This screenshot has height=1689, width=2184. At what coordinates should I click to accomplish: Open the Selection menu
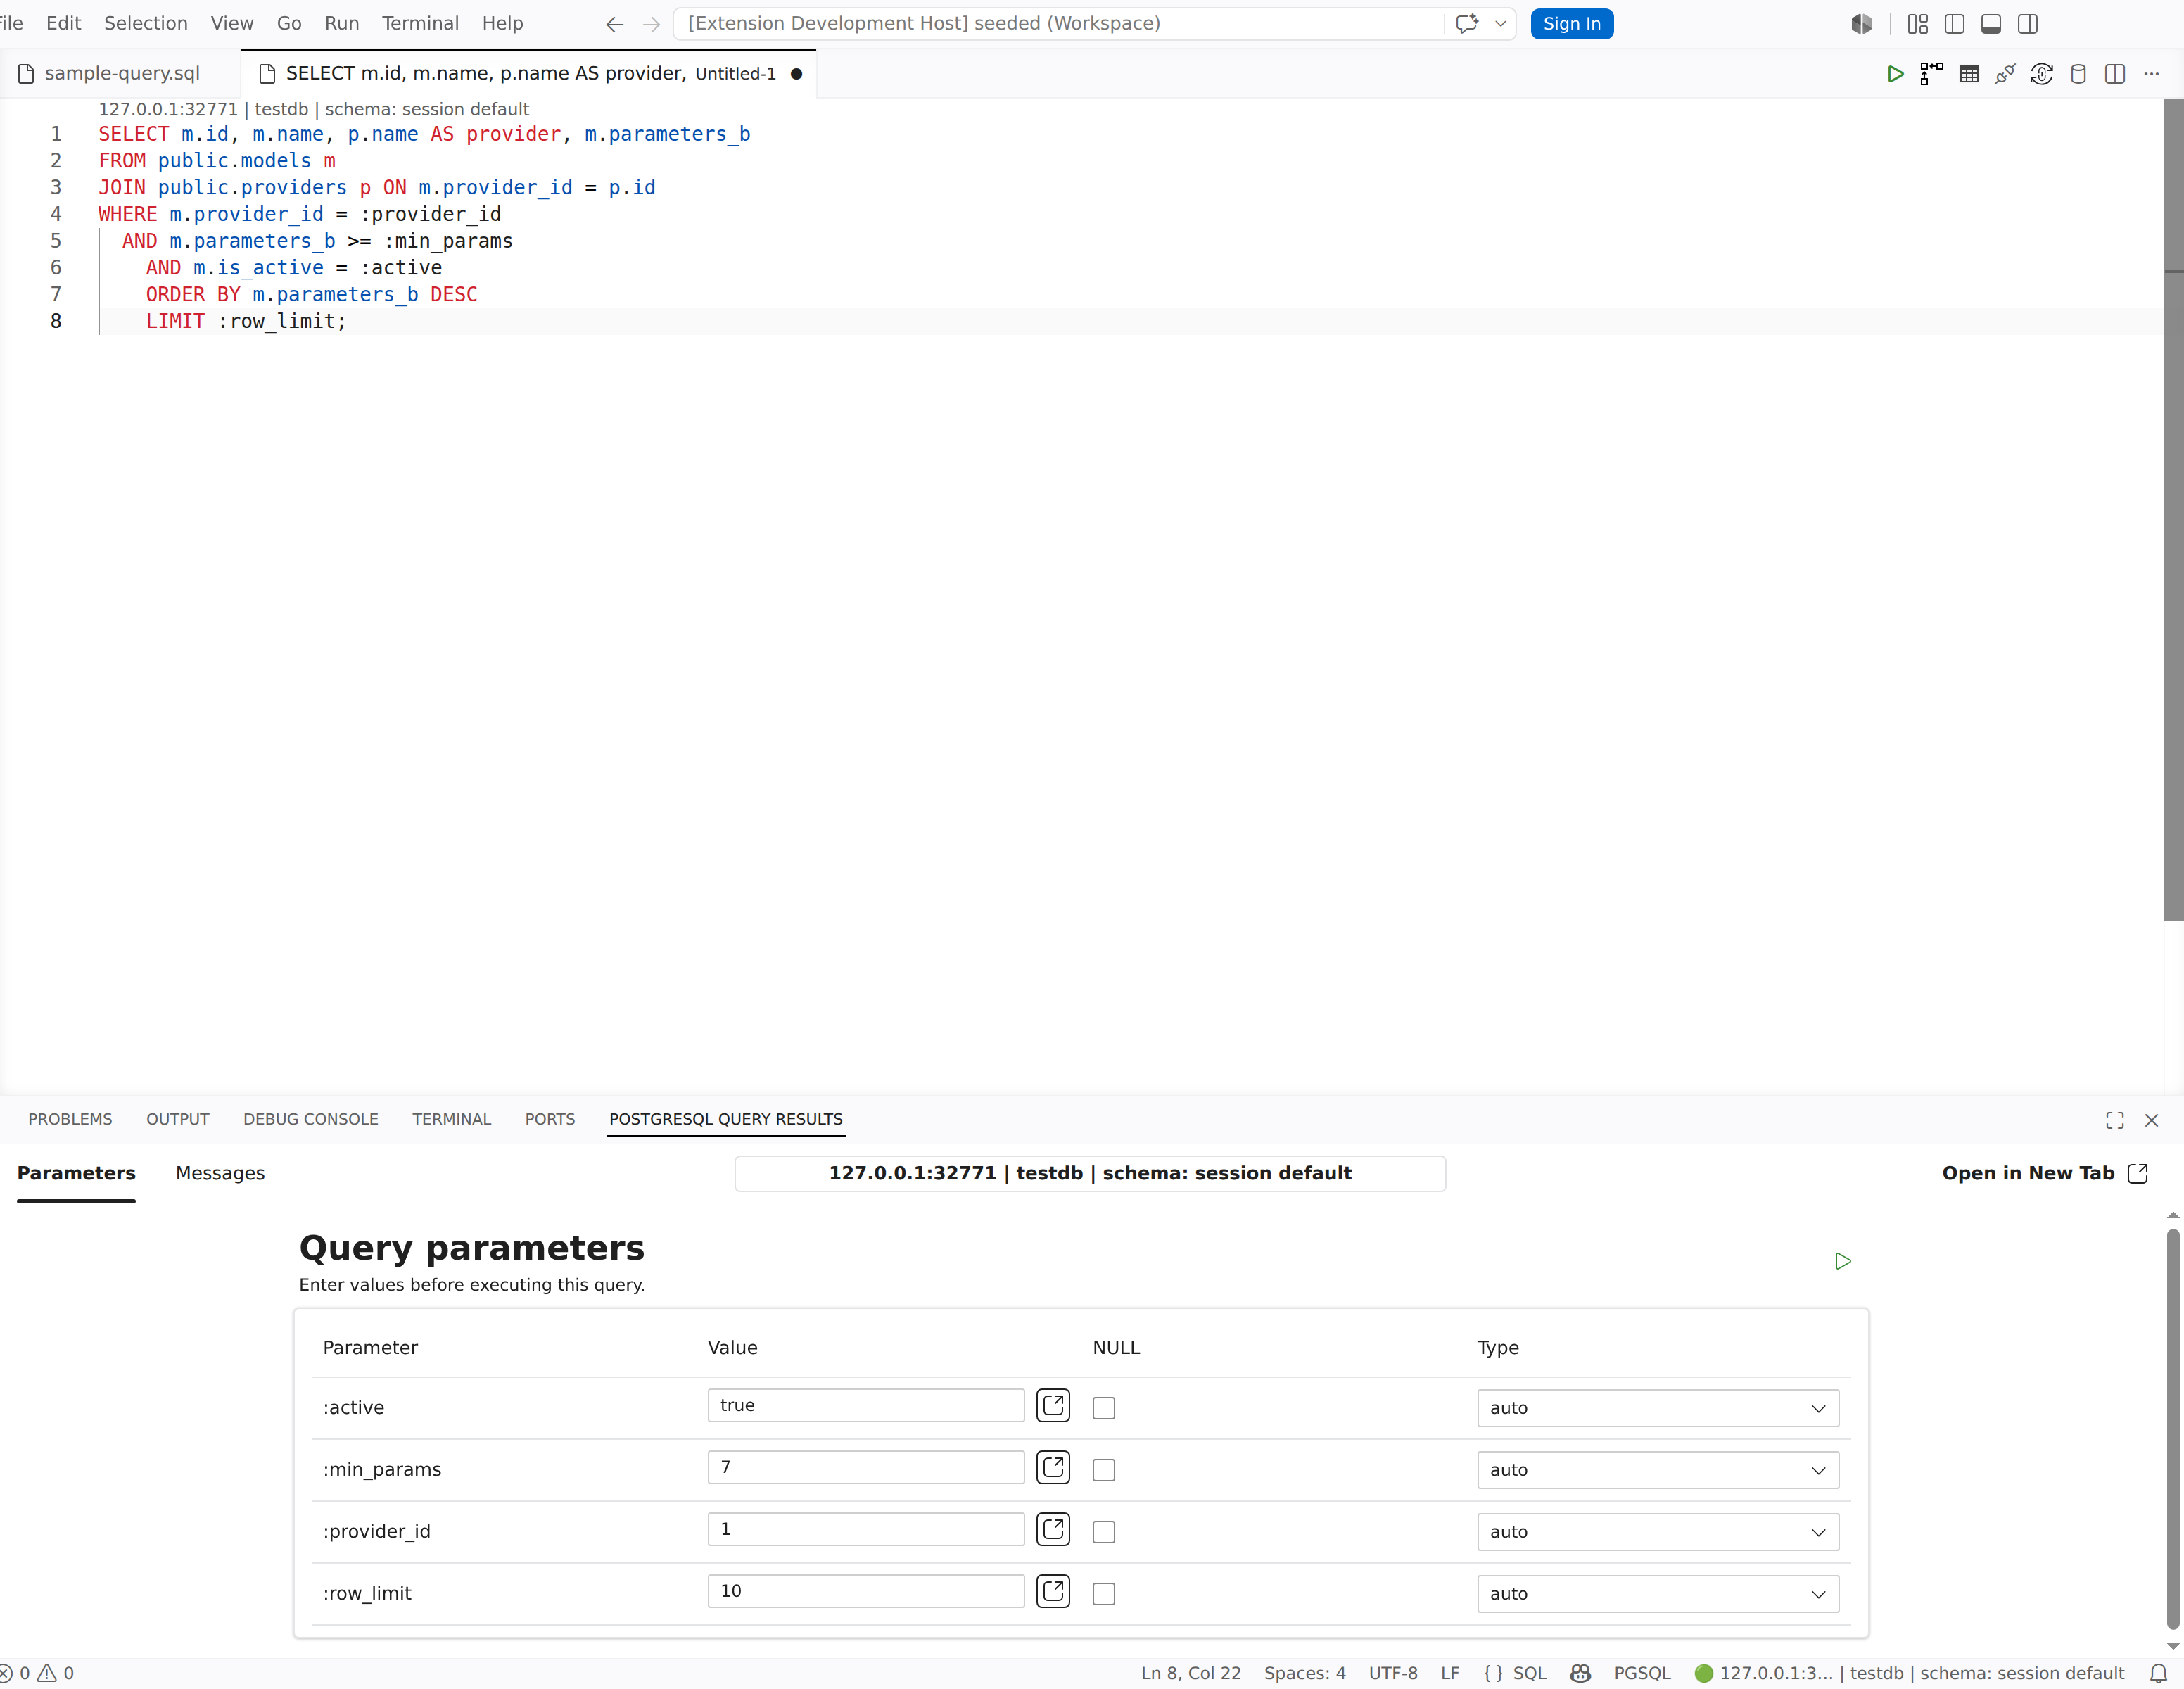[146, 23]
